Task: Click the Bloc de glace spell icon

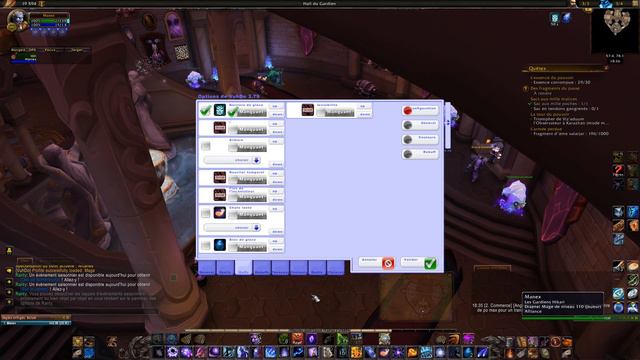Action: [x=220, y=245]
